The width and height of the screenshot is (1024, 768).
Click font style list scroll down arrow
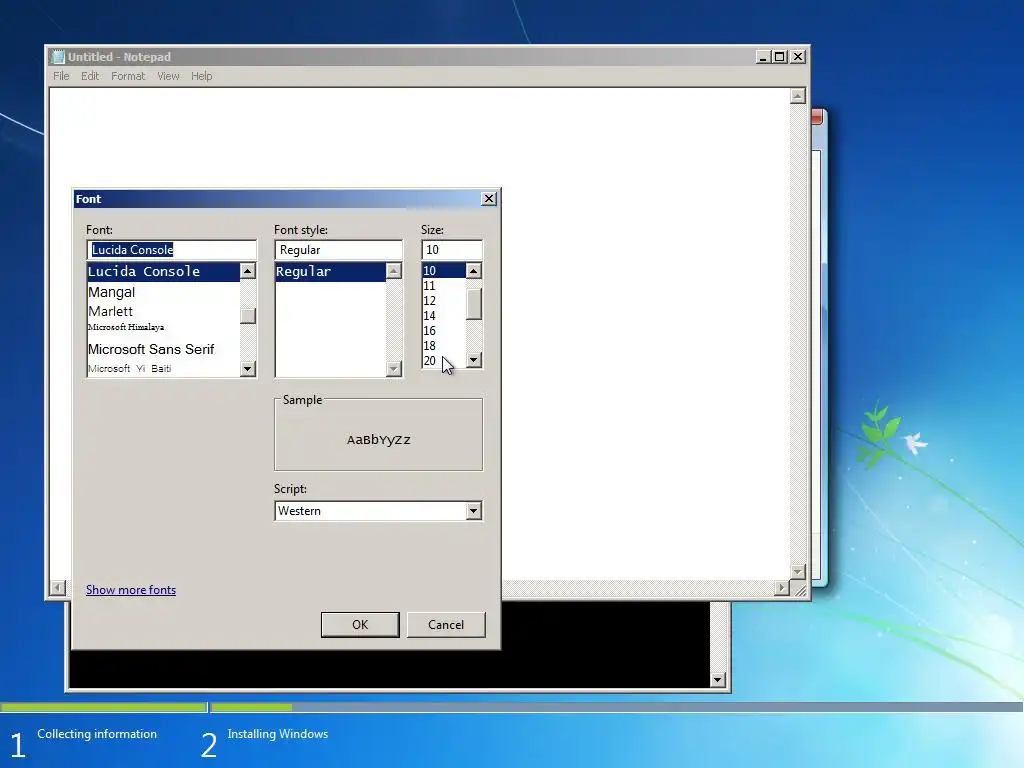point(394,368)
